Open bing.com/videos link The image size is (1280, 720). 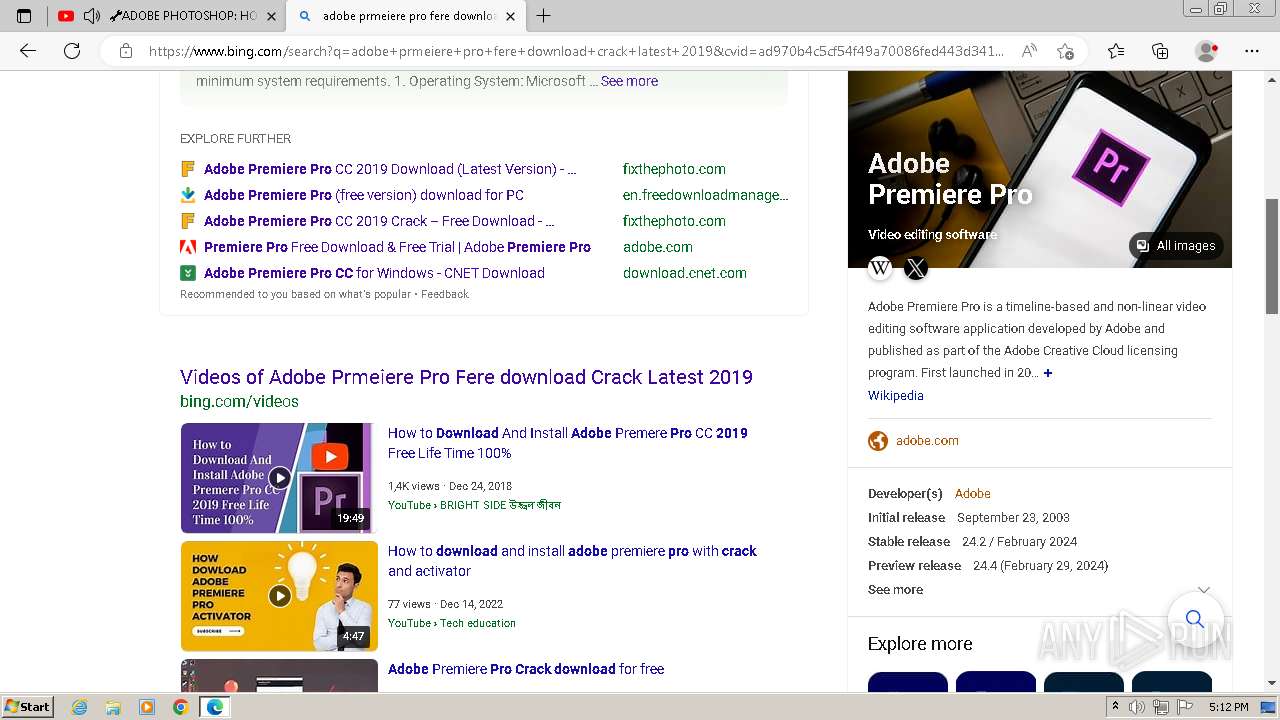click(x=239, y=401)
